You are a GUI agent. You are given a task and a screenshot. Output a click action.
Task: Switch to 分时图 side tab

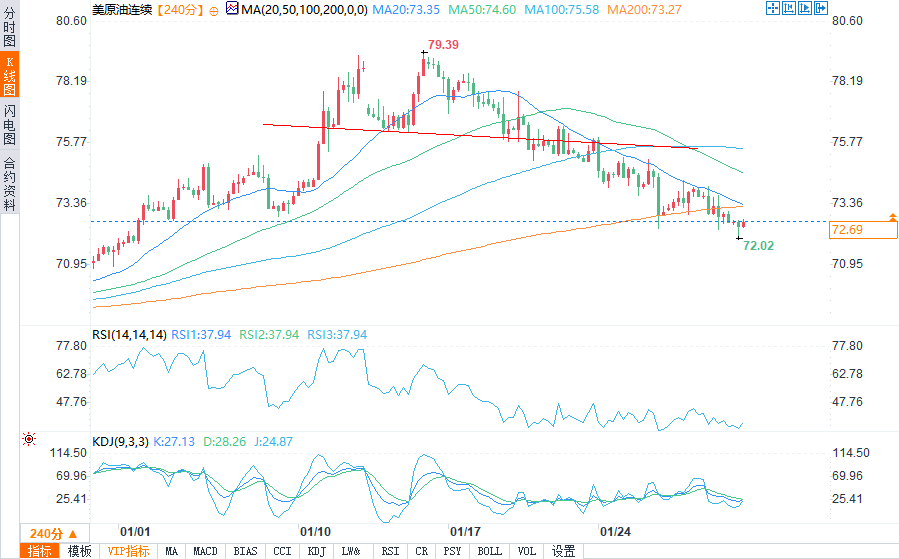10,29
